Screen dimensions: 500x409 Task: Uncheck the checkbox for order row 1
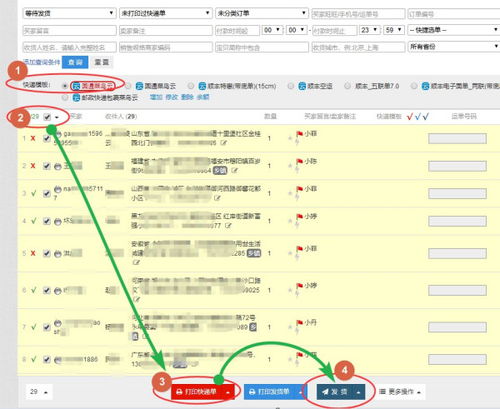pyautogui.click(x=47, y=139)
